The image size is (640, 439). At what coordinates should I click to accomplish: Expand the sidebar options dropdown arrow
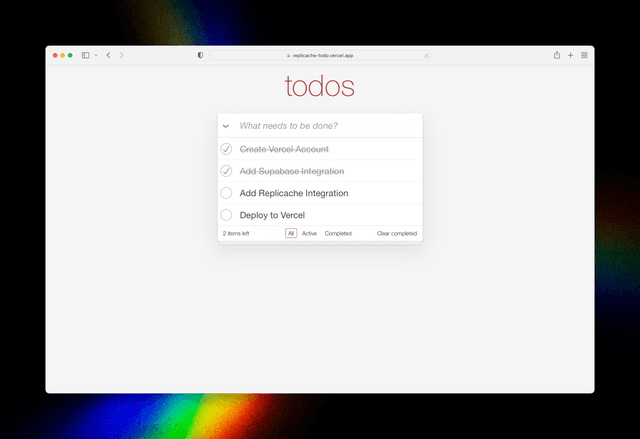pos(96,55)
